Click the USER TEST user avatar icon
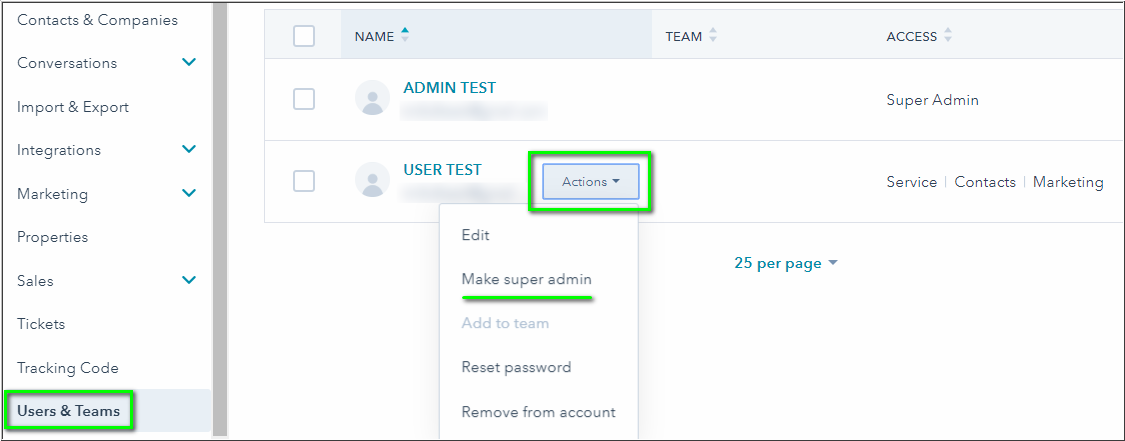1125x441 pixels. point(372,180)
